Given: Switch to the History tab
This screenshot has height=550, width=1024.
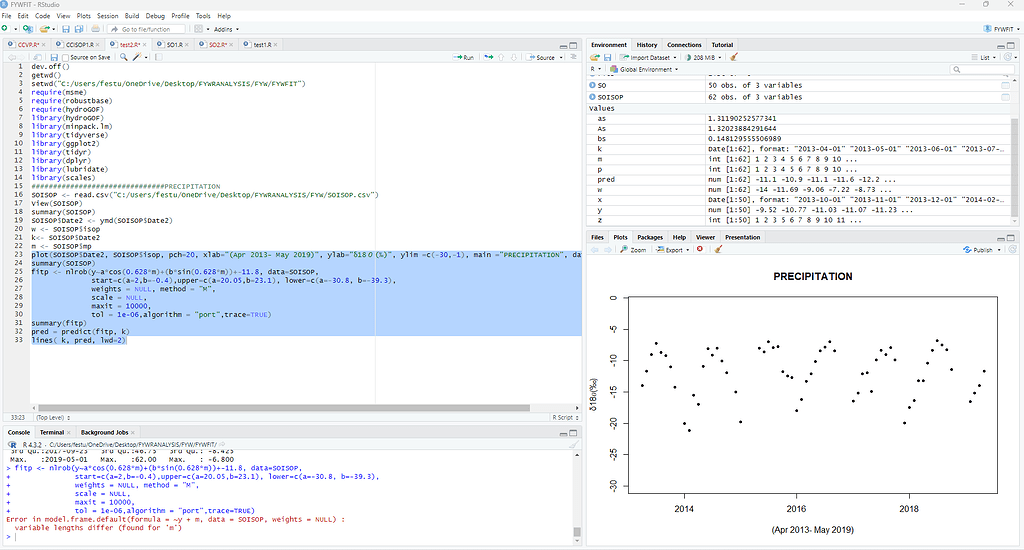Looking at the screenshot, I should [647, 45].
